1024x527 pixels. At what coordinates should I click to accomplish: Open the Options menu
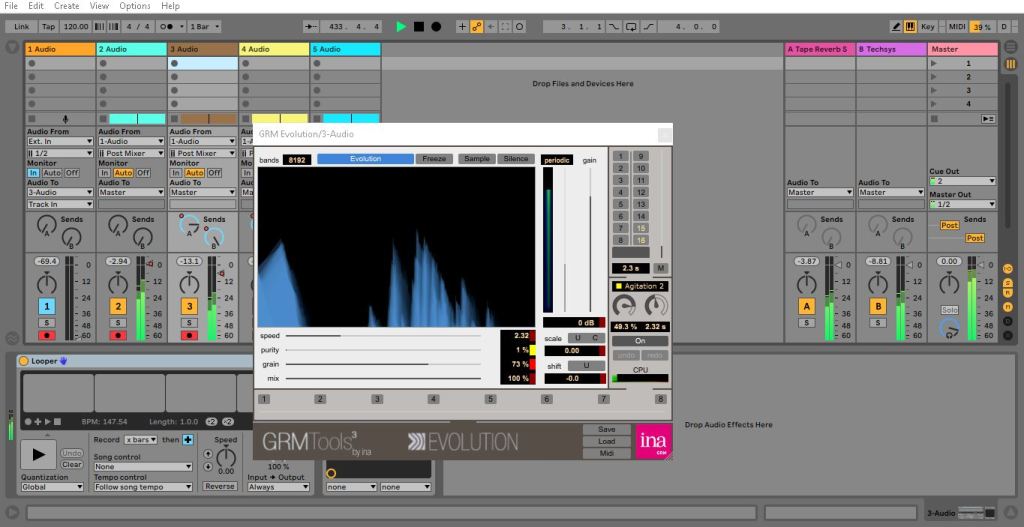click(135, 6)
